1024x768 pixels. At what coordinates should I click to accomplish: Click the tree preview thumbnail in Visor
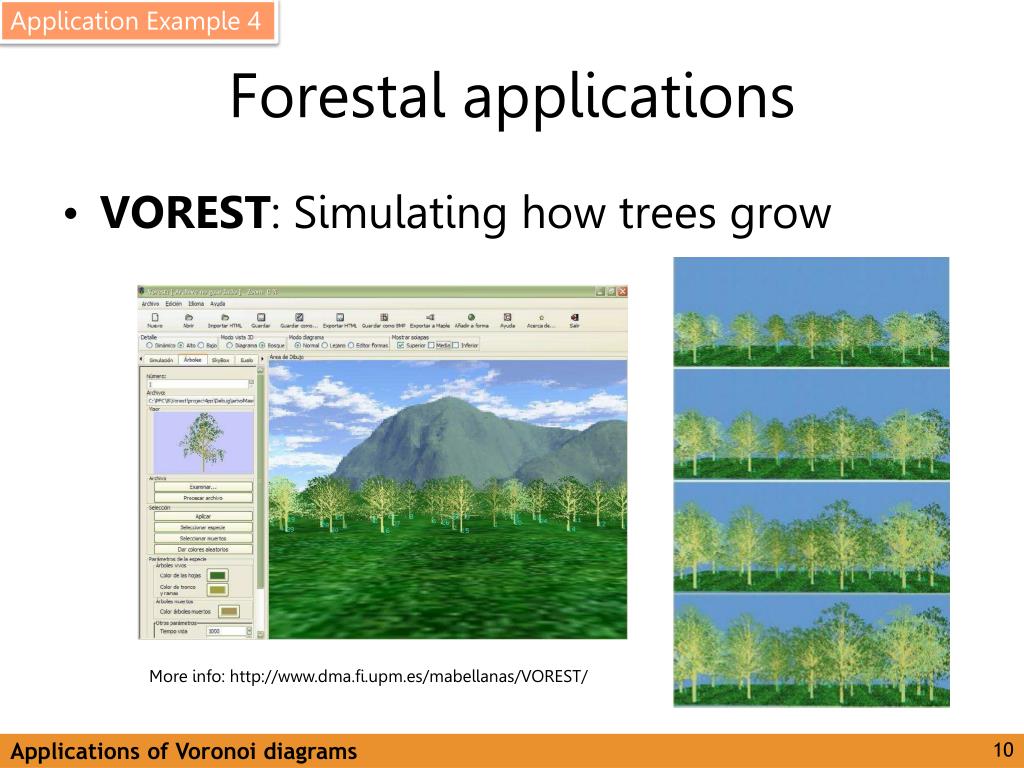coord(202,442)
